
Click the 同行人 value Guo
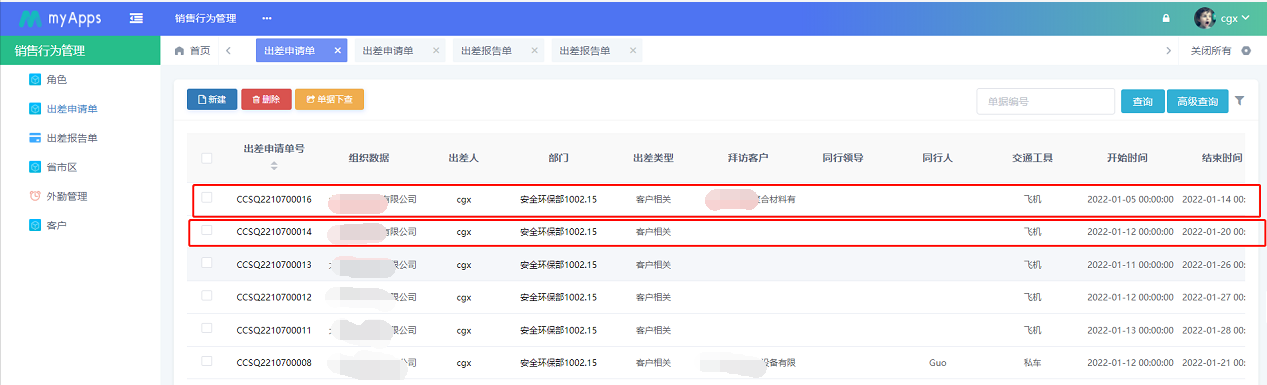pyautogui.click(x=937, y=362)
